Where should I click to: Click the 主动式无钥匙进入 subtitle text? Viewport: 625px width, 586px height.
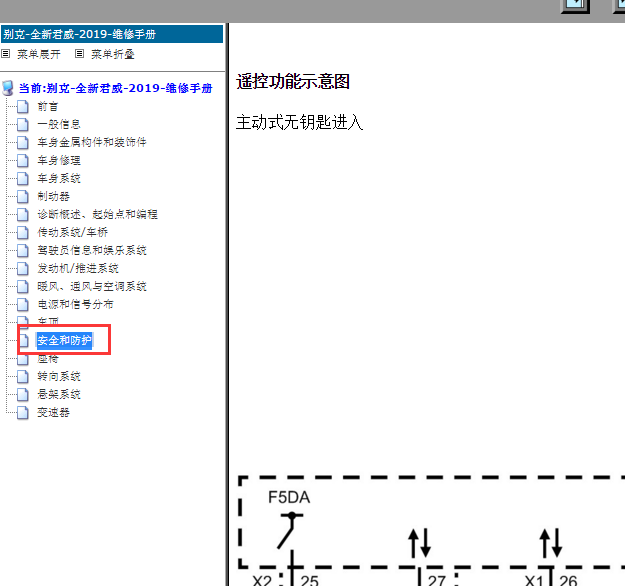pyautogui.click(x=299, y=122)
